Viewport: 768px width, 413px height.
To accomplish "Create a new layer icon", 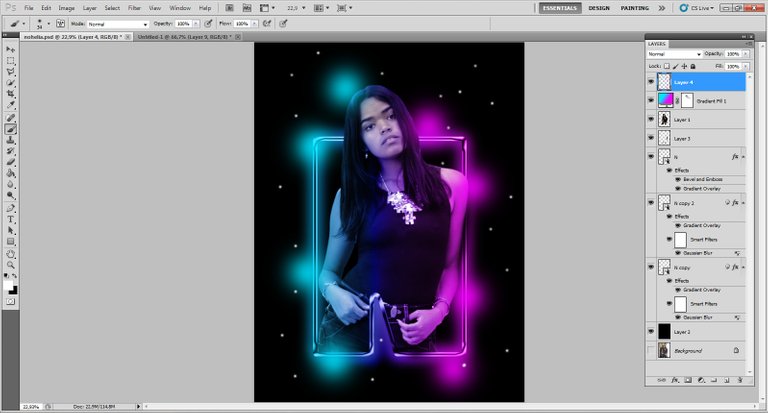I will pyautogui.click(x=727, y=380).
